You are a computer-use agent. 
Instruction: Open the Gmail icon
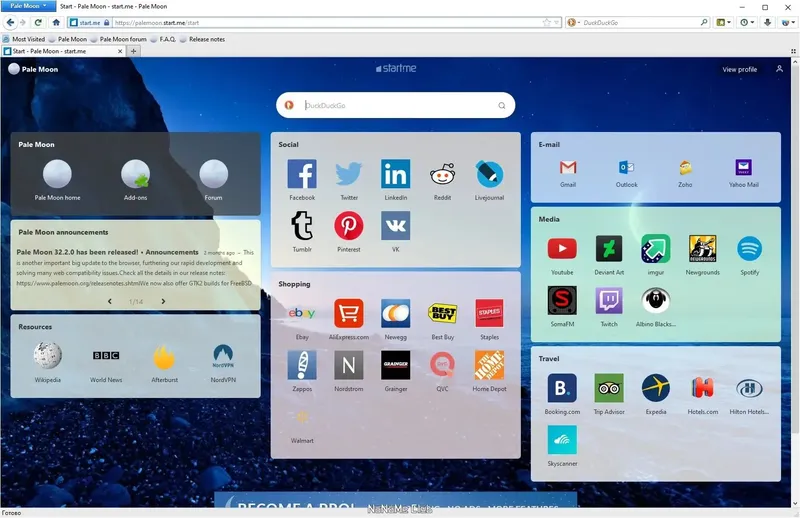point(568,167)
